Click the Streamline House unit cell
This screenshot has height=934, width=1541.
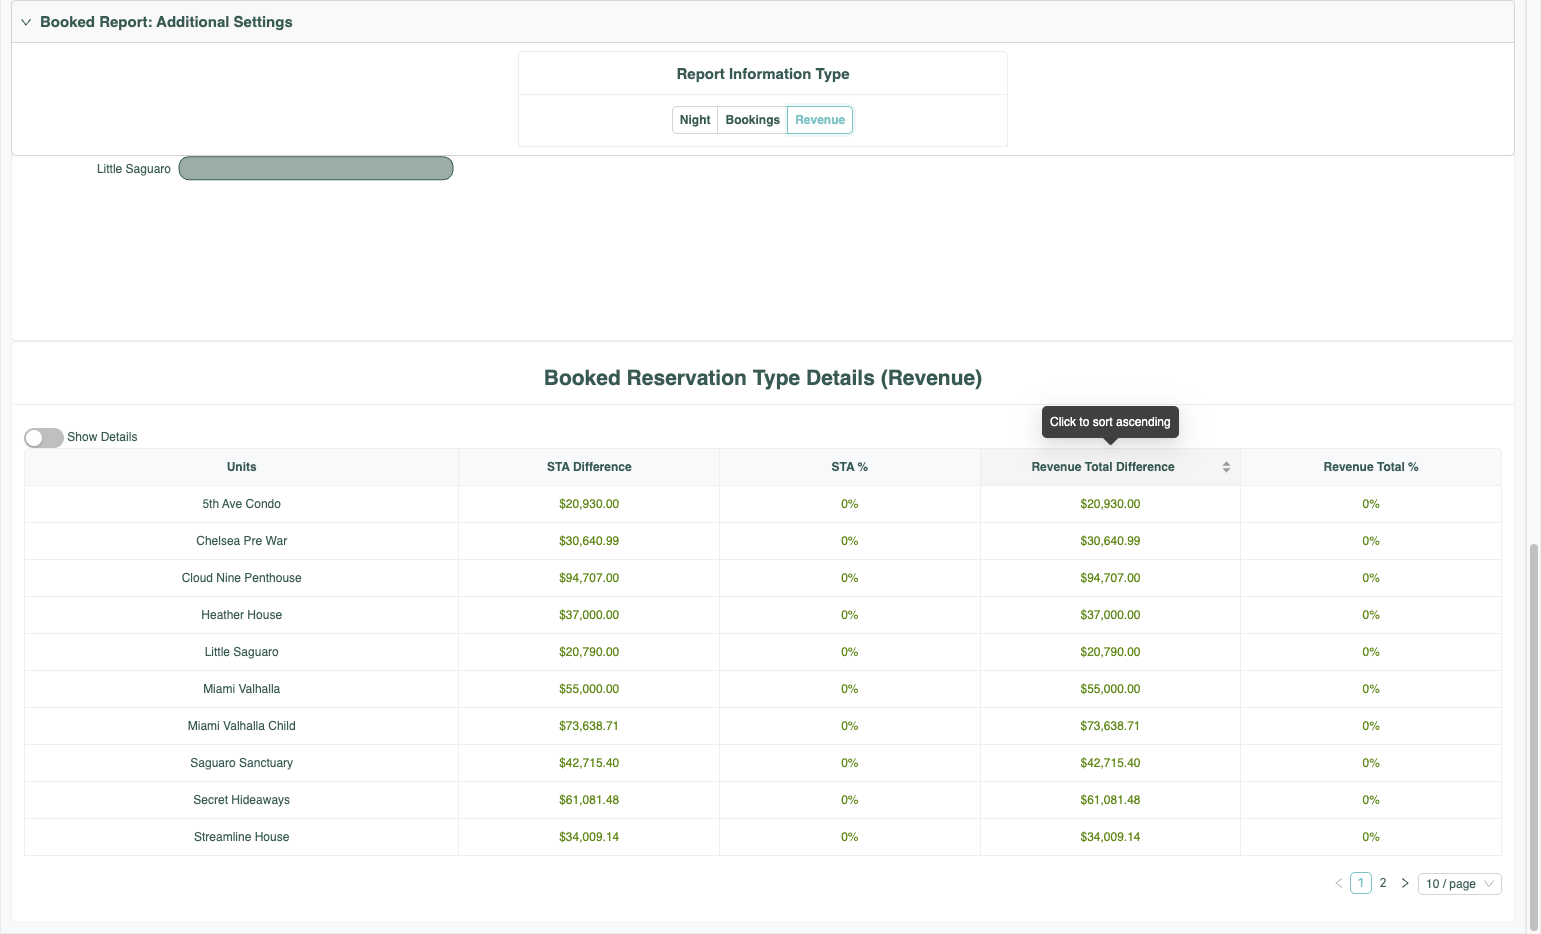point(242,837)
